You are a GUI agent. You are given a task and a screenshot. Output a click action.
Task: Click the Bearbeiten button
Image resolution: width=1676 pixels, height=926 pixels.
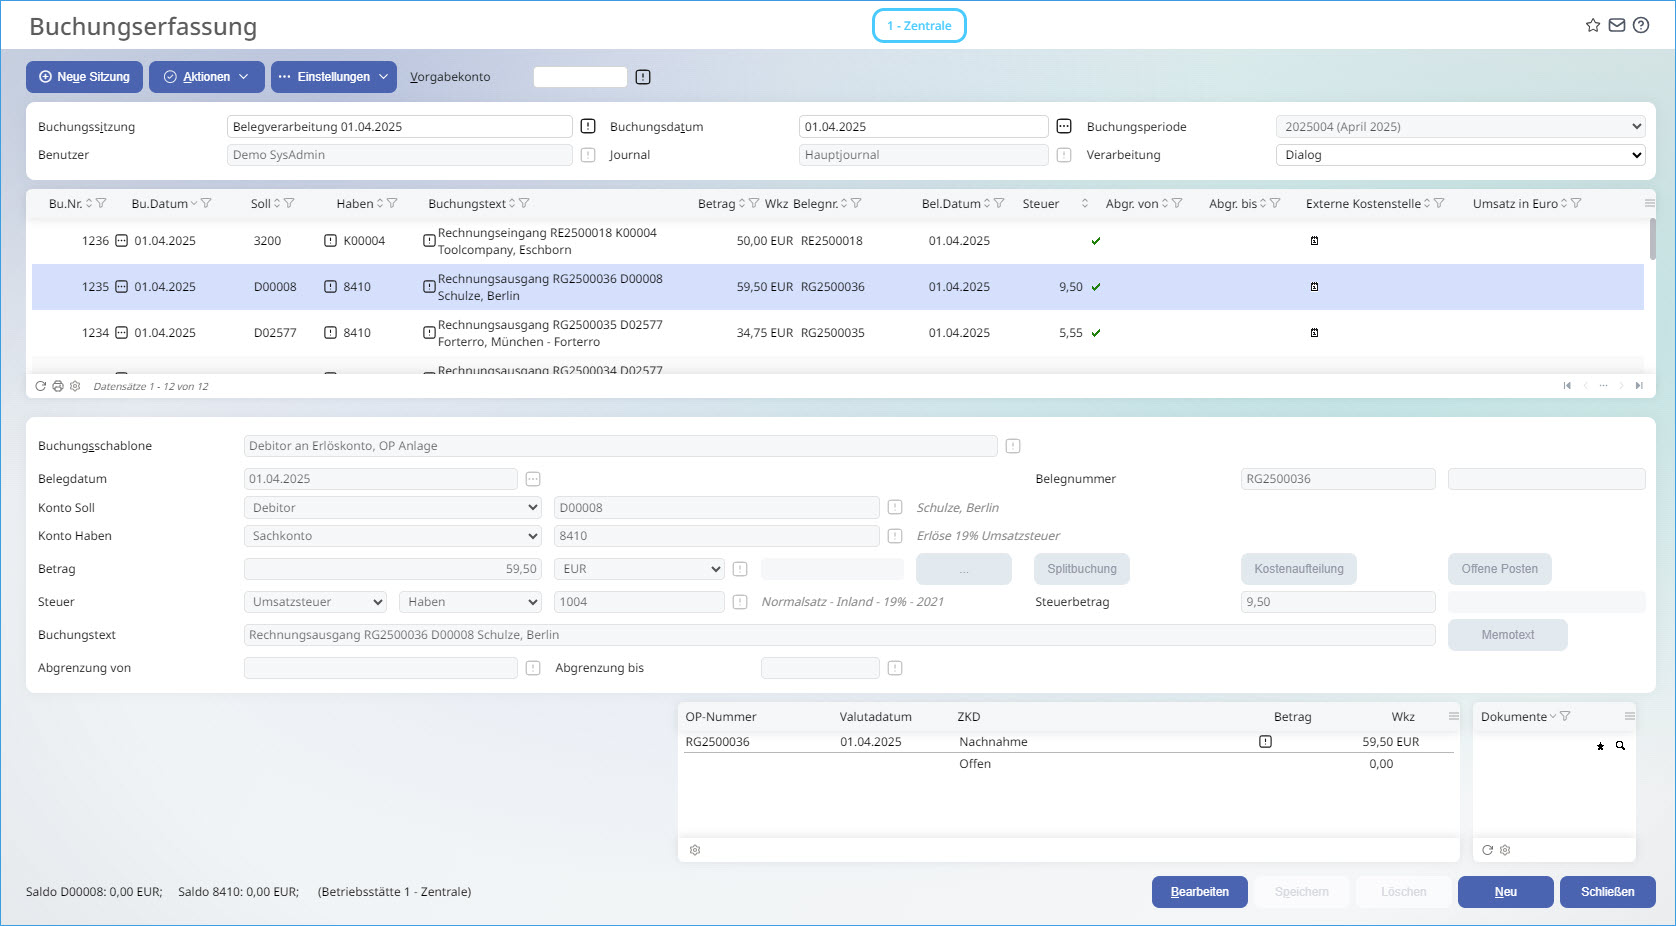1199,892
